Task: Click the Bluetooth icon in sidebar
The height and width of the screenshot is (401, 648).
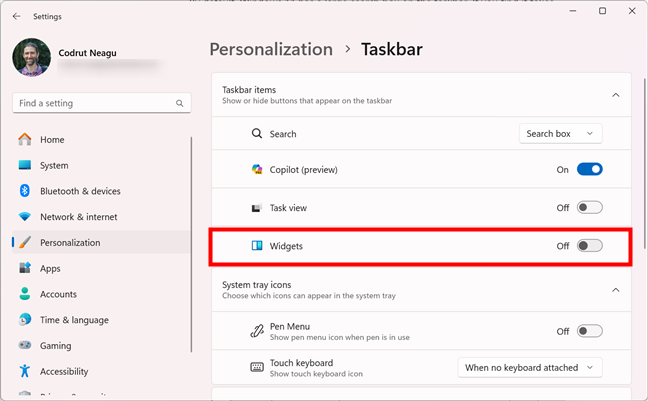Action: pos(25,191)
